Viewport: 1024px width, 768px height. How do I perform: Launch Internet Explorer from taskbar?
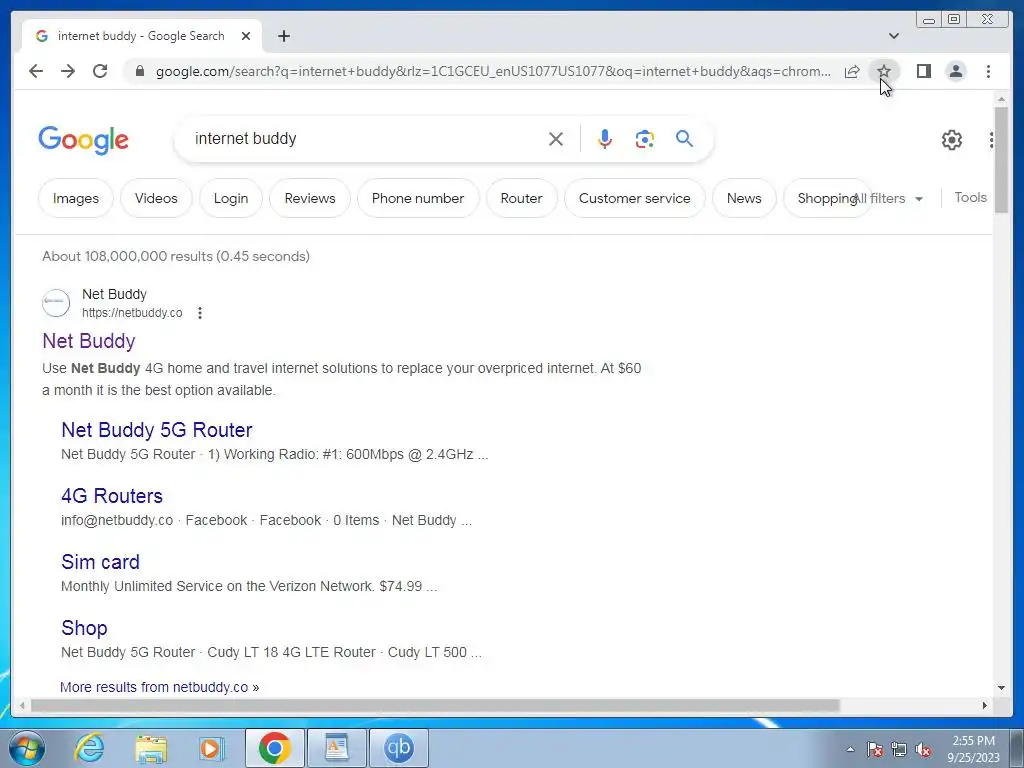(89, 748)
